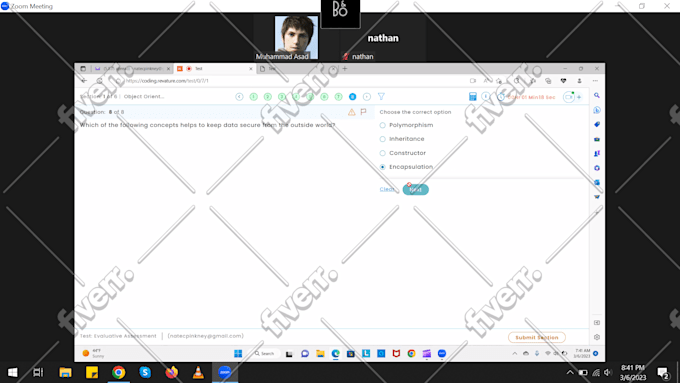Click the Submit Section button
Image resolution: width=680 pixels, height=383 pixels.
536,337
